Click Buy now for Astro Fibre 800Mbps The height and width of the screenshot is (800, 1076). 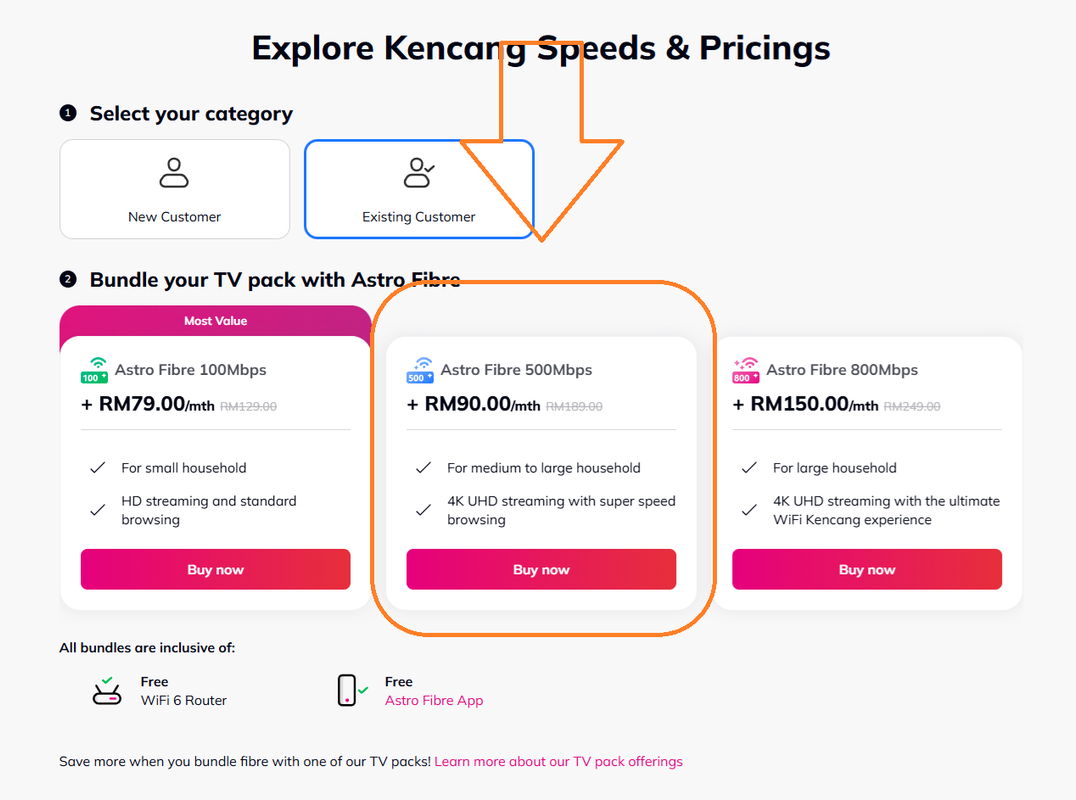click(x=867, y=570)
